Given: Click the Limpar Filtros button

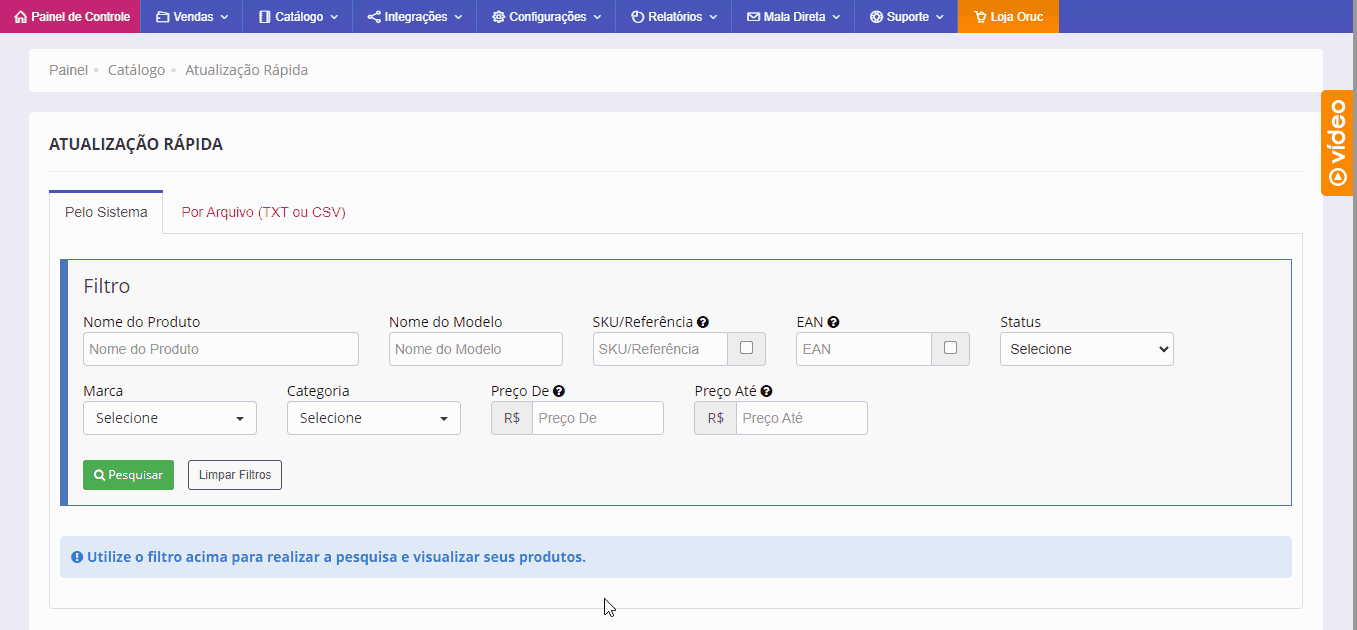Looking at the screenshot, I should 235,475.
